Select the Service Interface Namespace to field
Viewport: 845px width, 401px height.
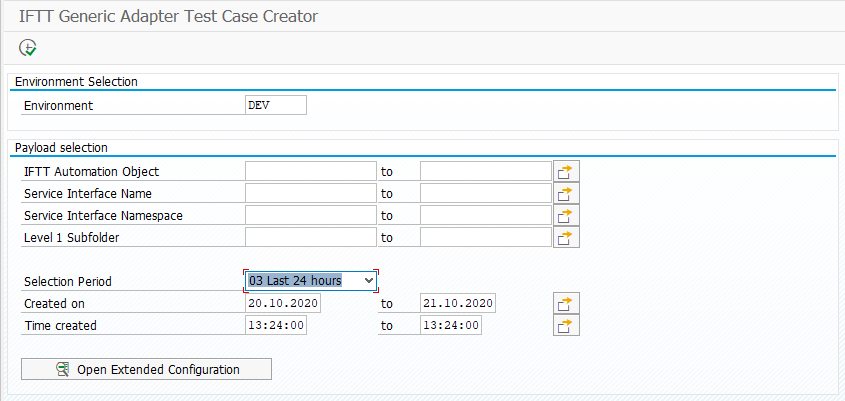486,216
